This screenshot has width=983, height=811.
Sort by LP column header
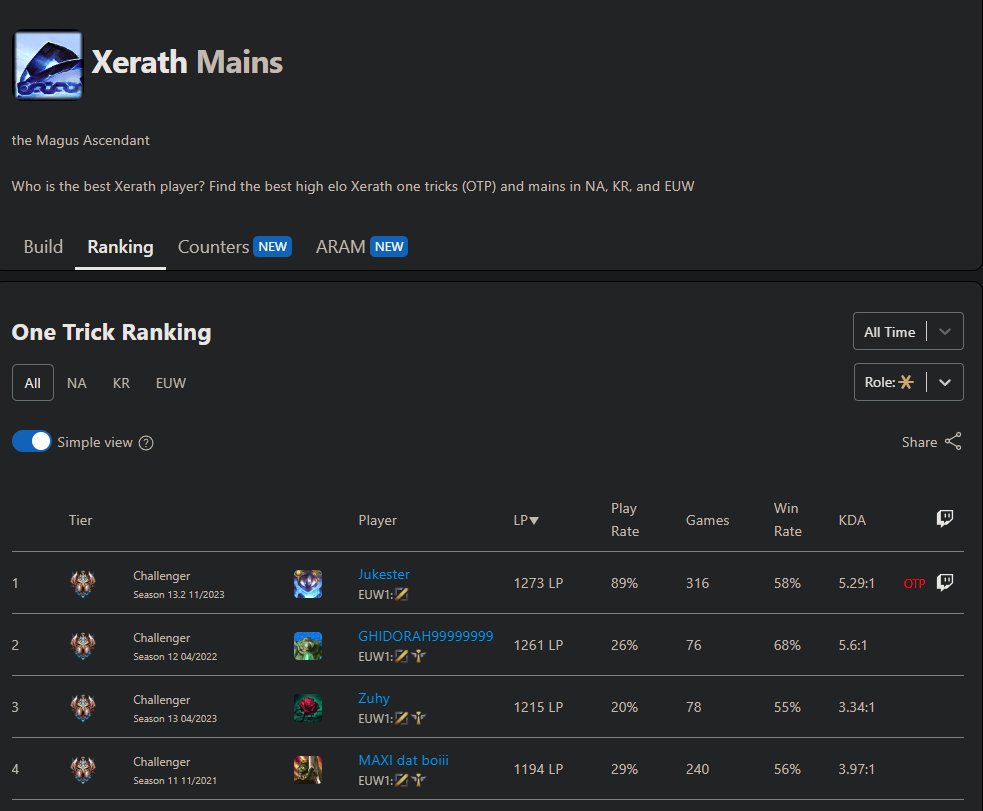tap(526, 520)
